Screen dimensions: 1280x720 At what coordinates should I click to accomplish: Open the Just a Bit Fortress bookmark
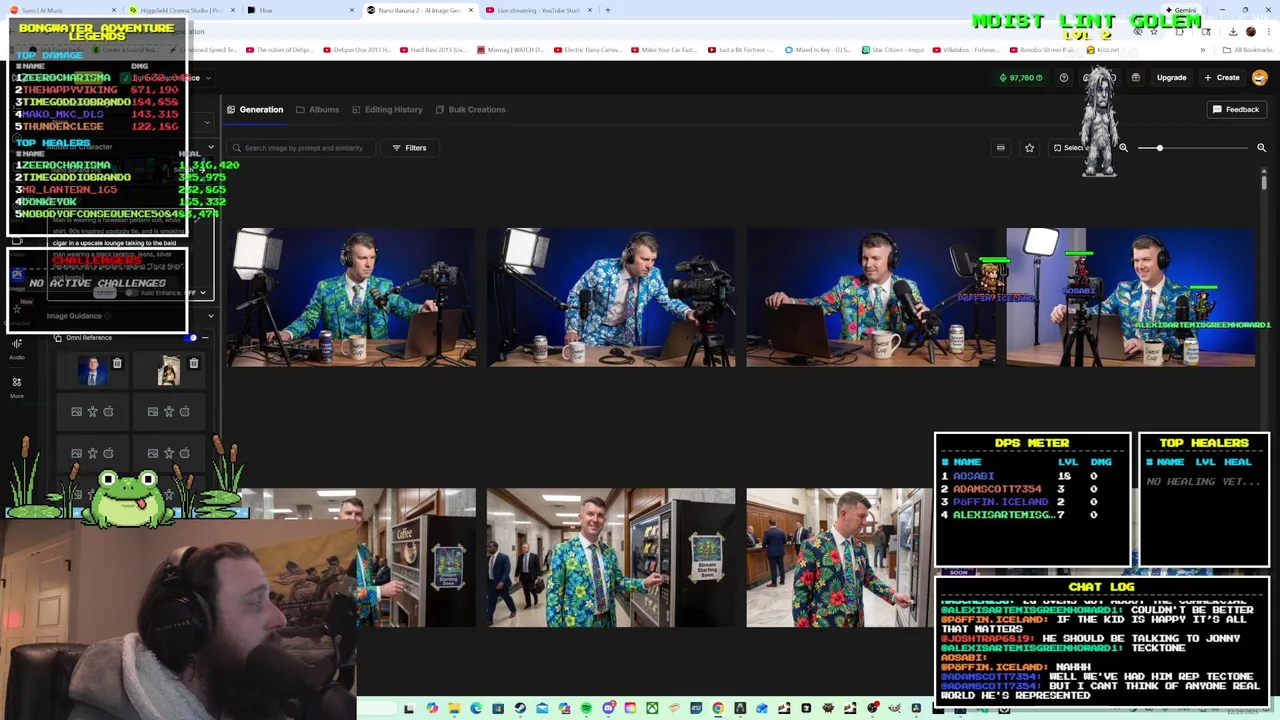click(x=739, y=49)
